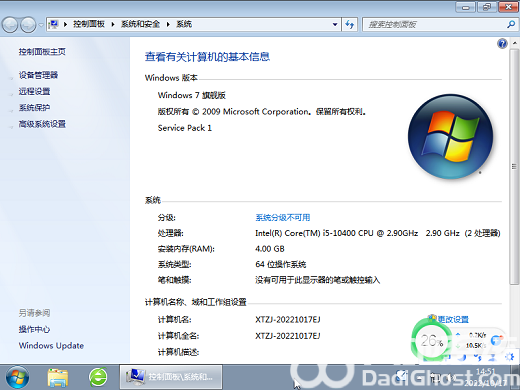Image resolution: width=520 pixels, height=390 pixels.
Task: Click the full computer name value next to 计算机全名
Action: pos(288,336)
